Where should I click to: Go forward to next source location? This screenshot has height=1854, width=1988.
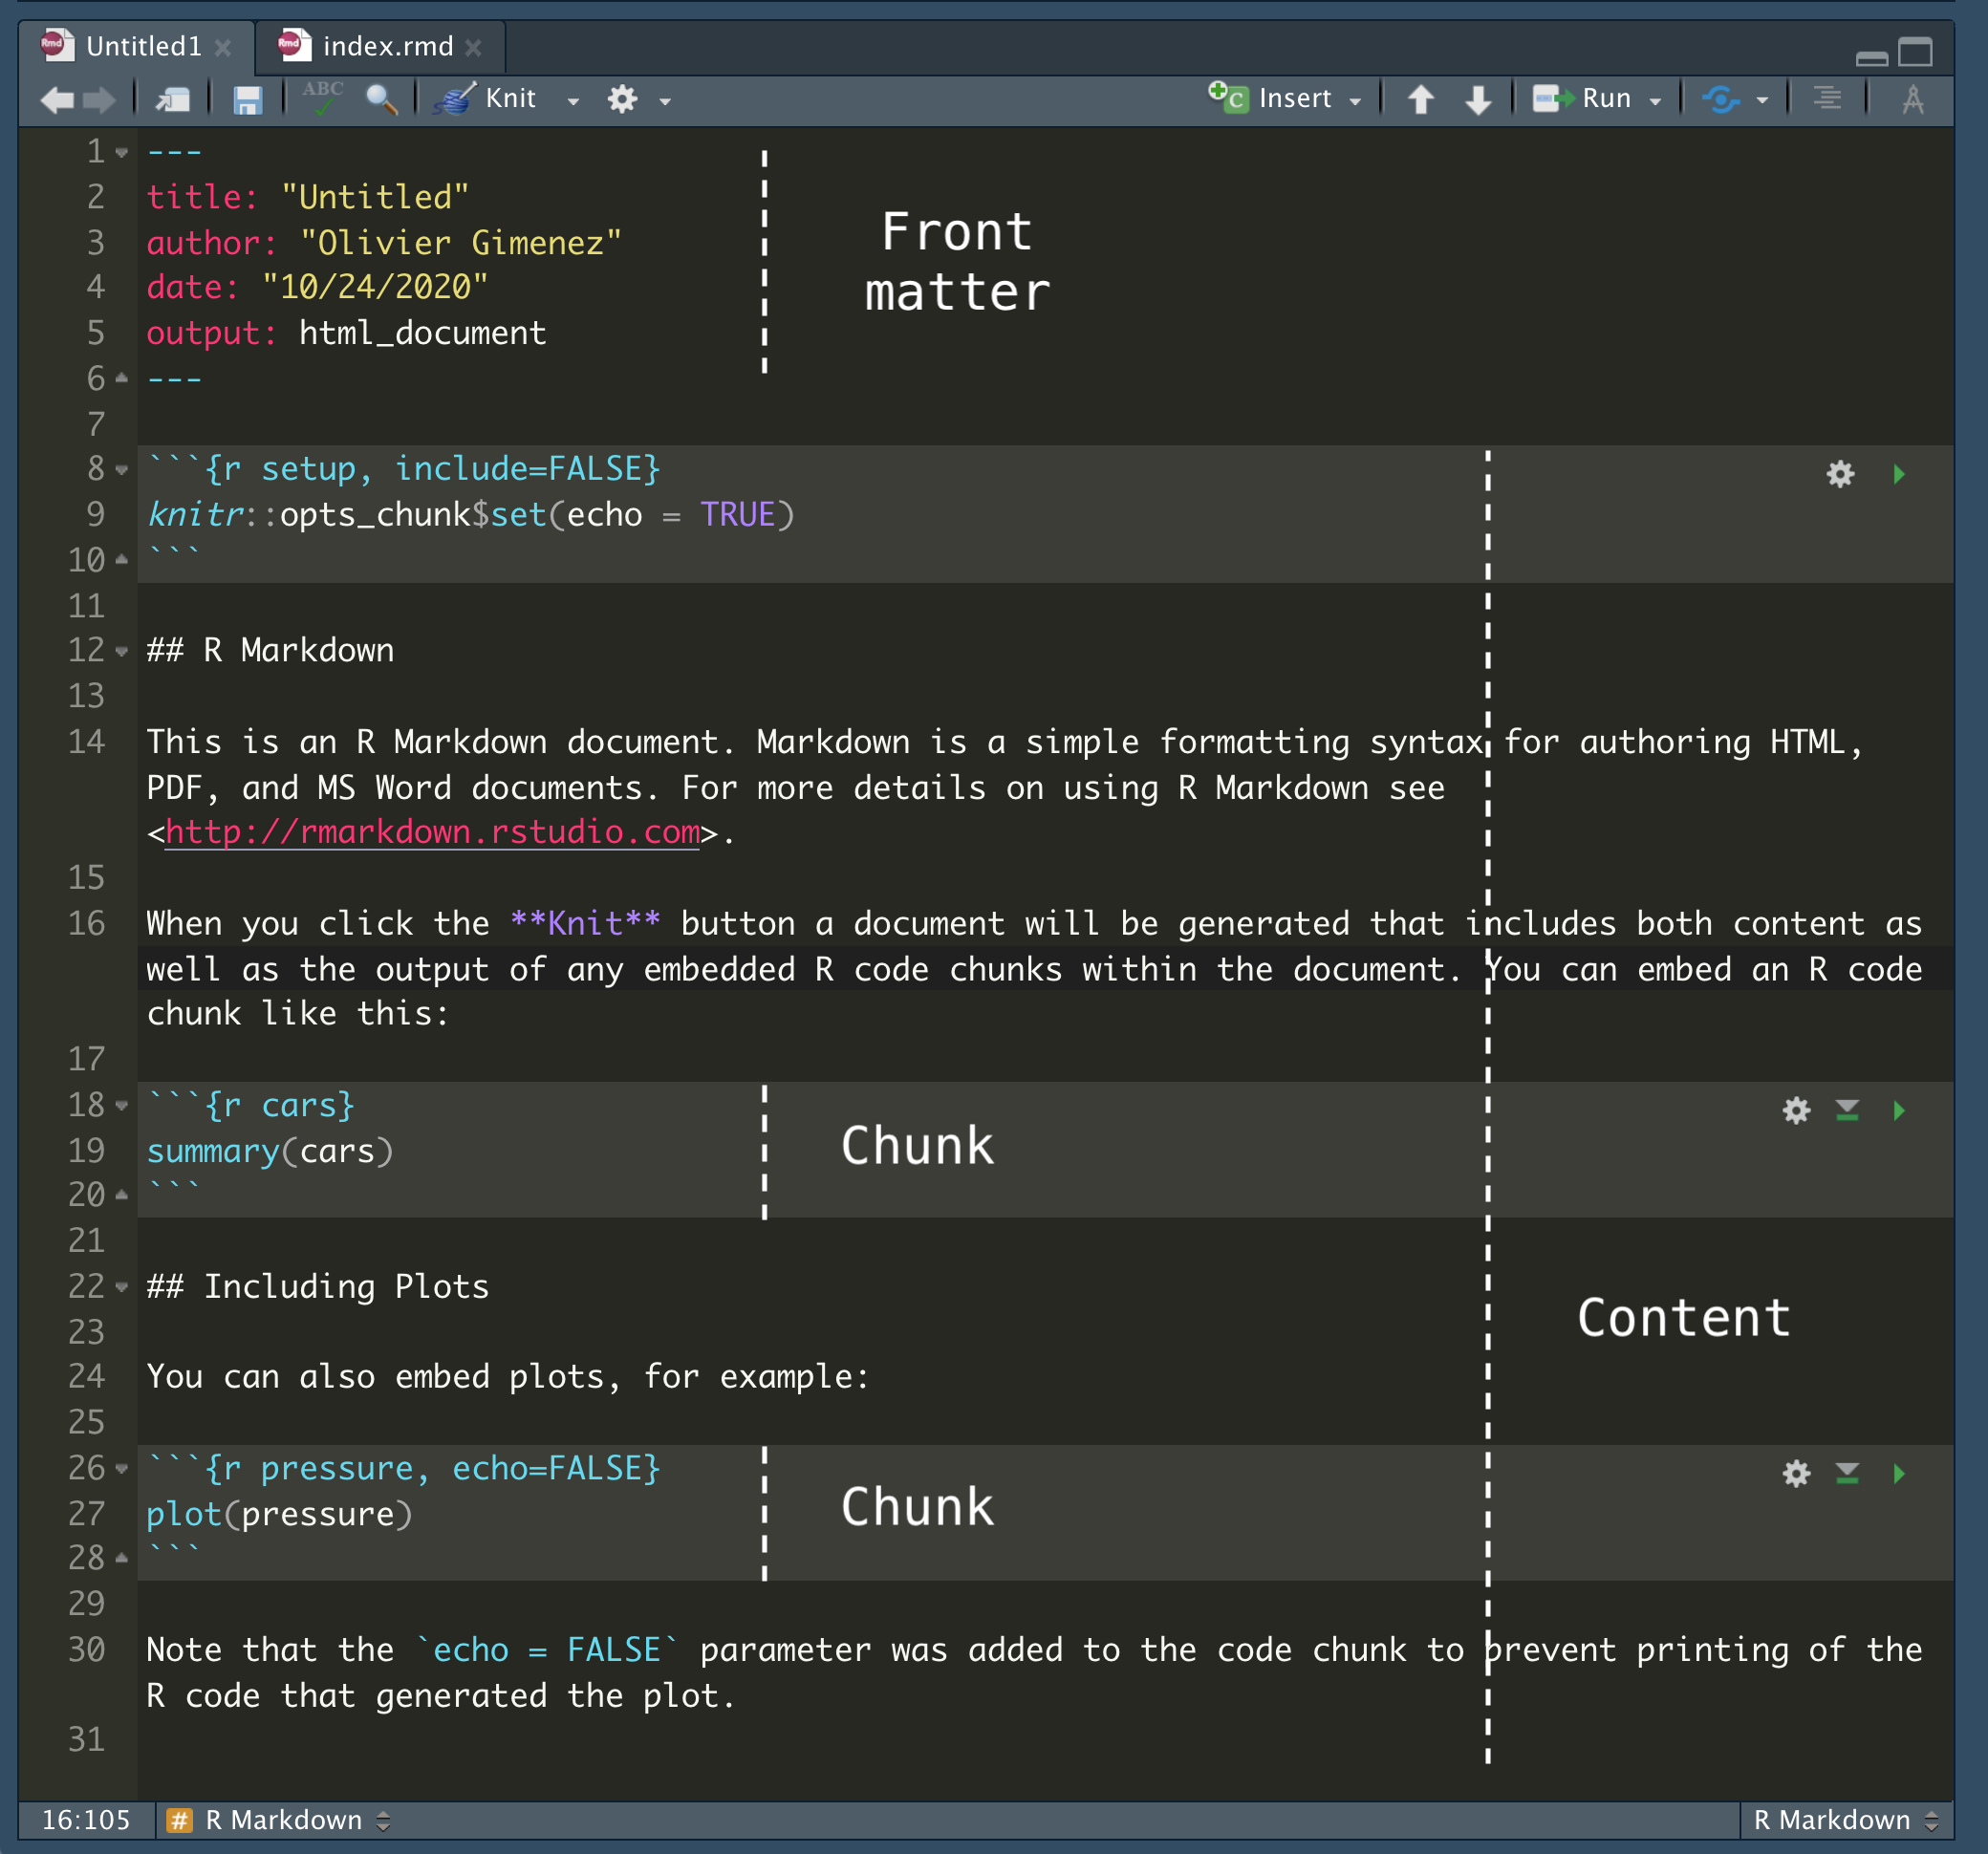click(99, 99)
